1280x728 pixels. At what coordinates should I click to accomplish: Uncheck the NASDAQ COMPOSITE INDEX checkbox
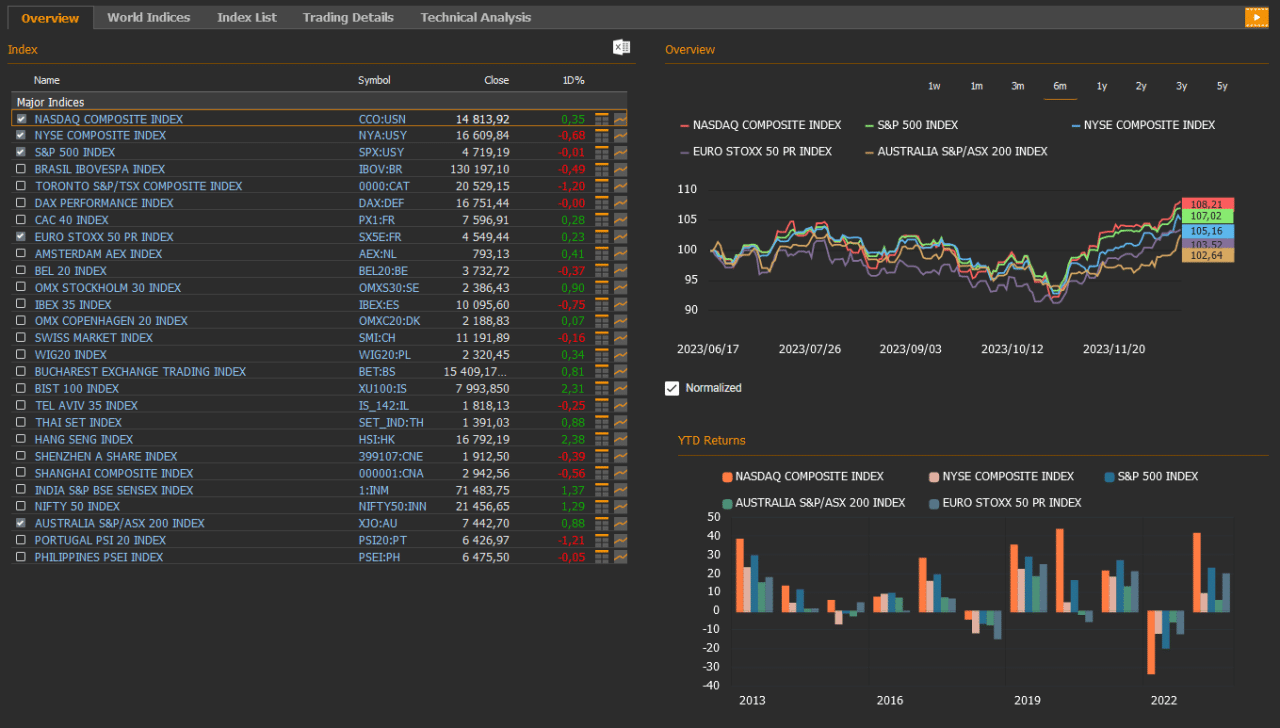pyautogui.click(x=22, y=118)
